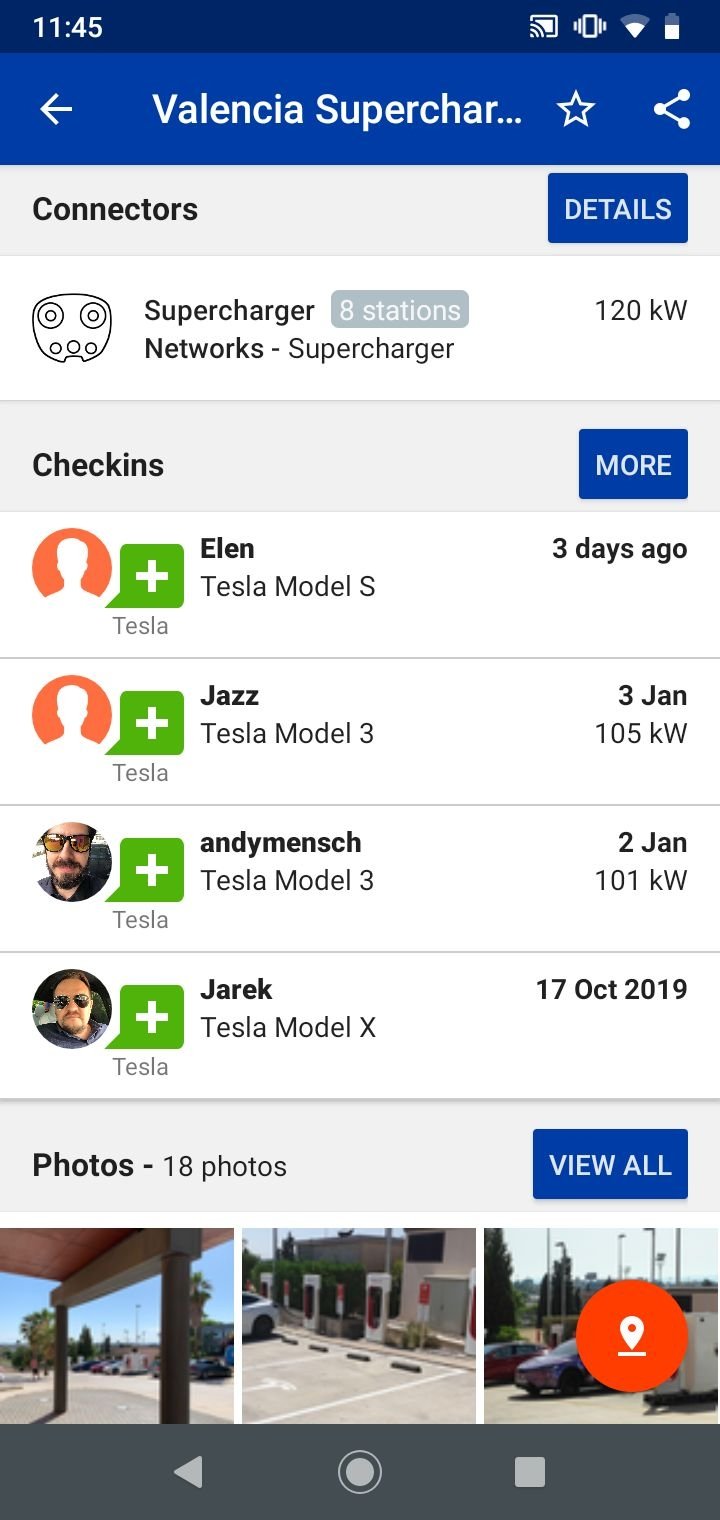Tap Elen's green plus checkin icon
This screenshot has height=1520, width=720.
point(150,577)
